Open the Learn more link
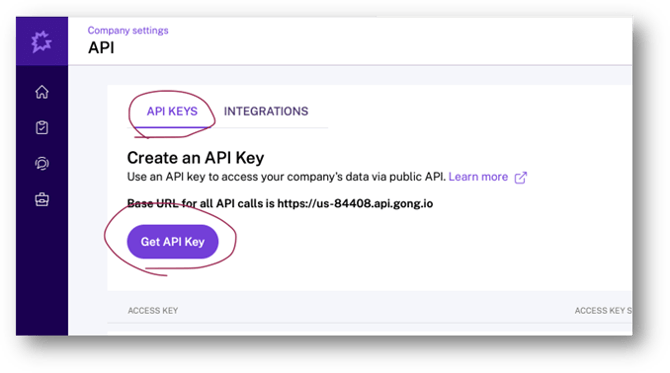Screen dimensions: 670x373 tap(478, 177)
